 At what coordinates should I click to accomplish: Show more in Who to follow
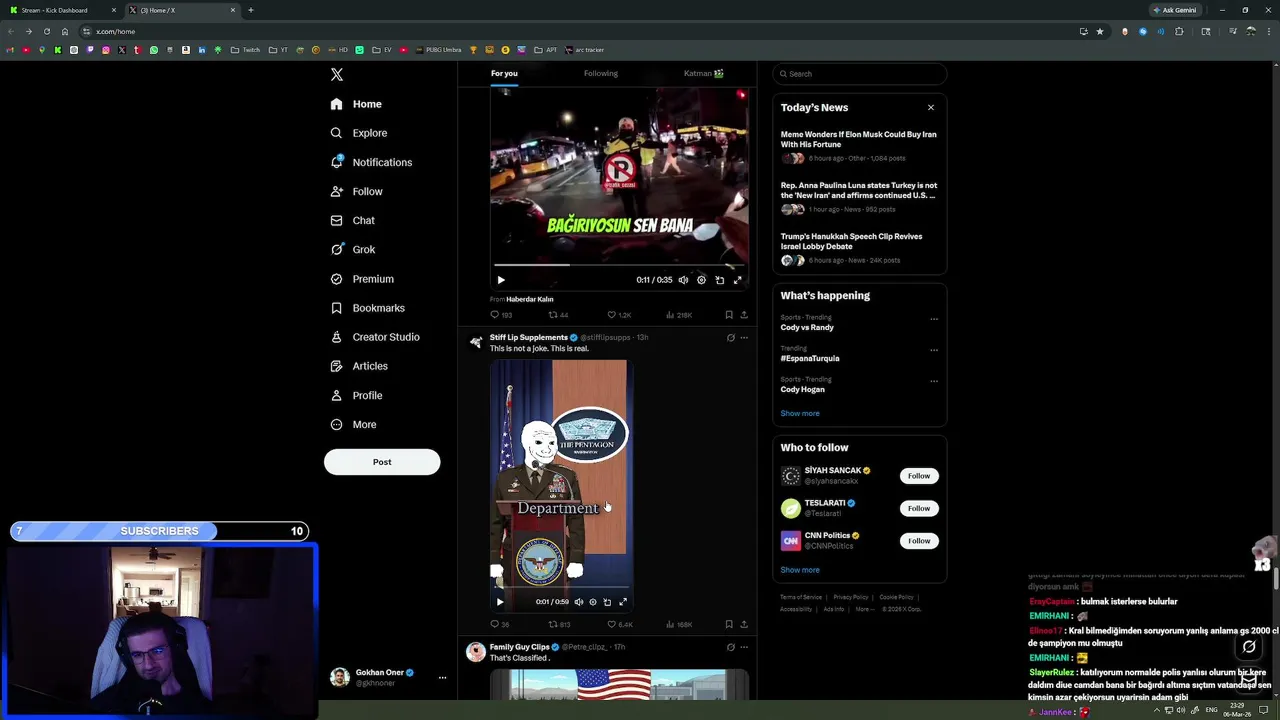coord(800,570)
